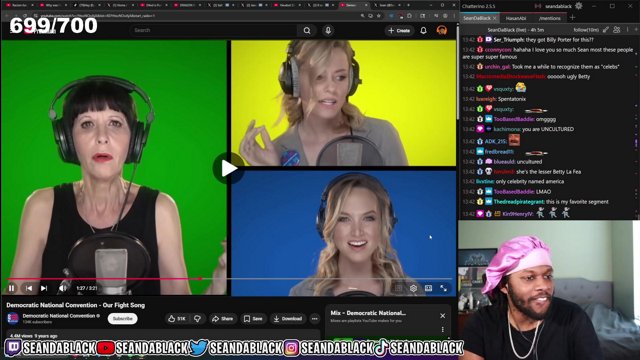Open YouTube notifications bell

click(x=423, y=30)
